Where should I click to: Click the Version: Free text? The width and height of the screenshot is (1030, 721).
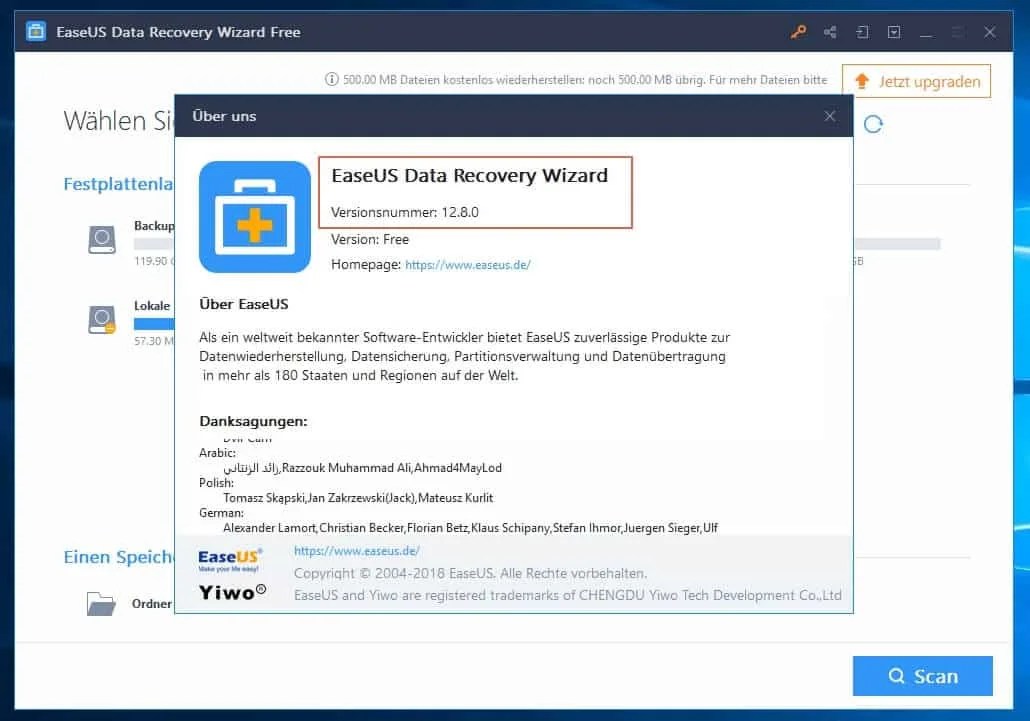(370, 239)
